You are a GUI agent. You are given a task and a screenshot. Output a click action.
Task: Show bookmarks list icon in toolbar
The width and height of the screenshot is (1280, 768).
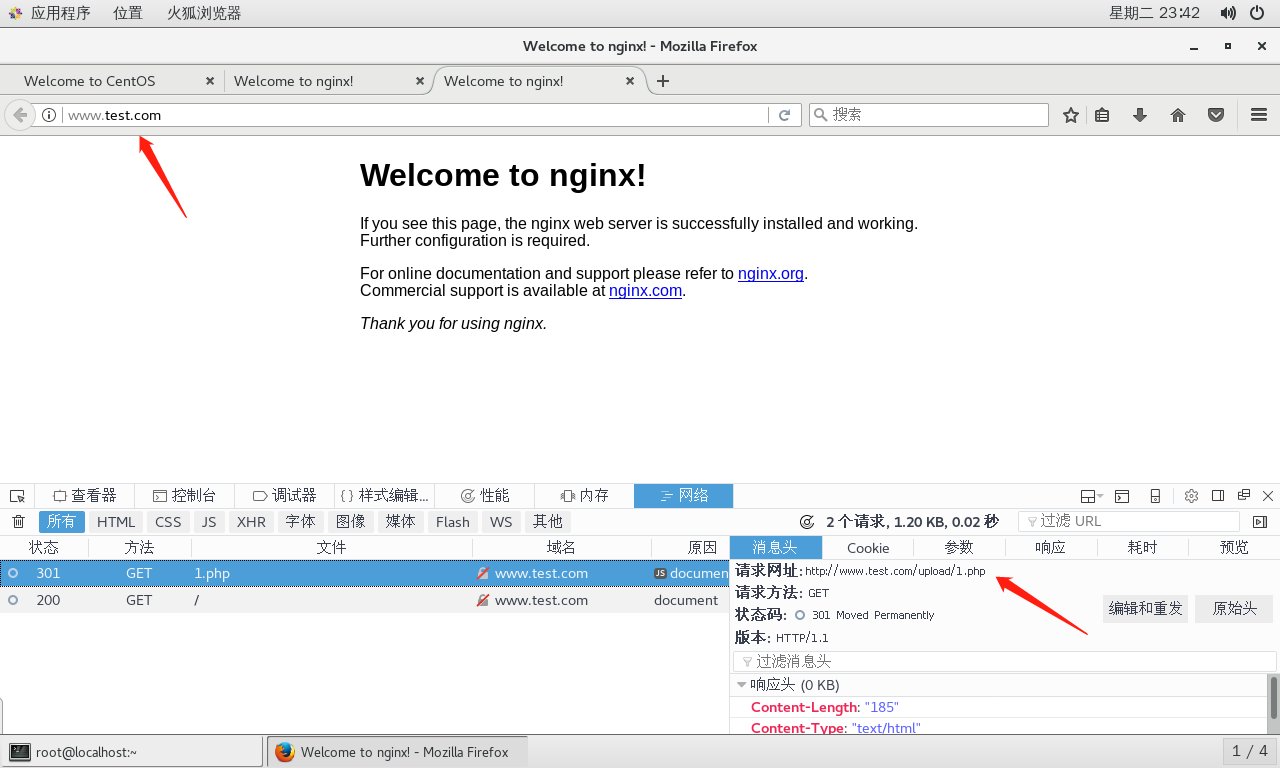click(x=1102, y=115)
